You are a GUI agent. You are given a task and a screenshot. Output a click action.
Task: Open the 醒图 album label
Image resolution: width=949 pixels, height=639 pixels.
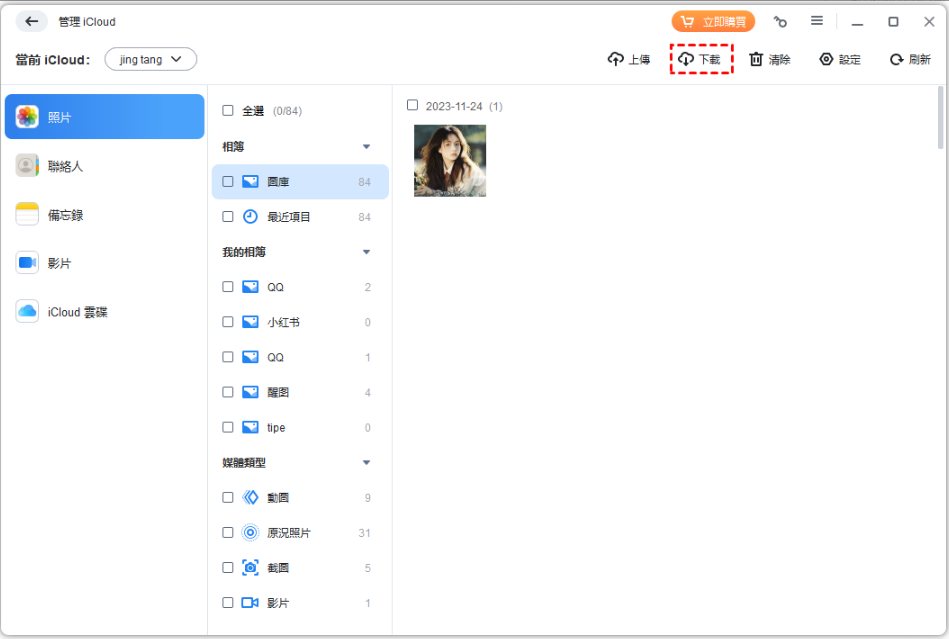click(x=278, y=392)
